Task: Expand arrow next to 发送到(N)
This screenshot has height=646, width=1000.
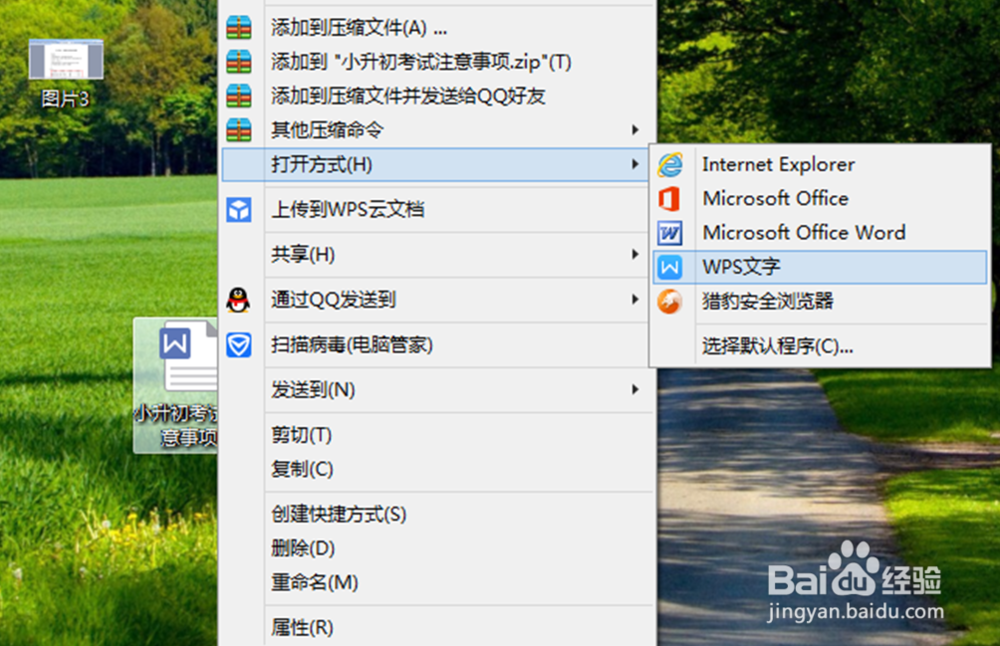Action: [x=635, y=390]
